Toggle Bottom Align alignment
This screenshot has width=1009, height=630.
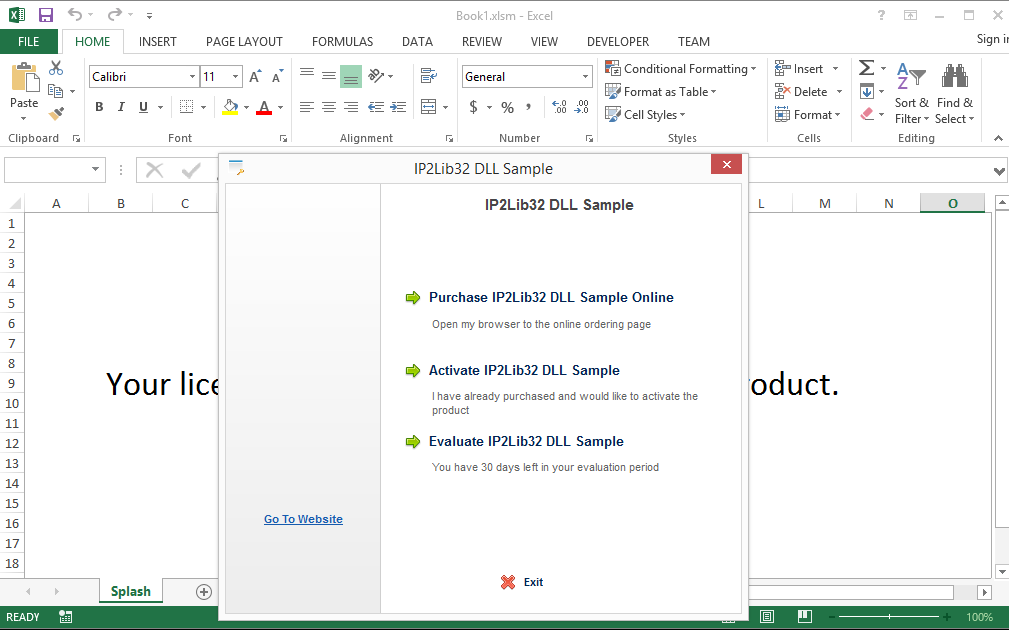351,77
